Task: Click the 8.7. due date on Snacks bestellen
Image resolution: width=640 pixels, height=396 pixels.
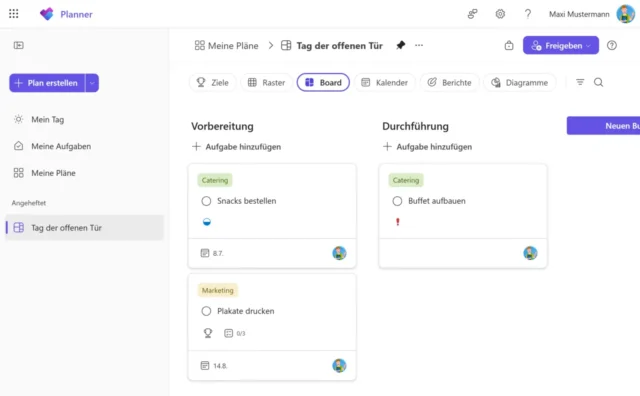Action: (212, 253)
